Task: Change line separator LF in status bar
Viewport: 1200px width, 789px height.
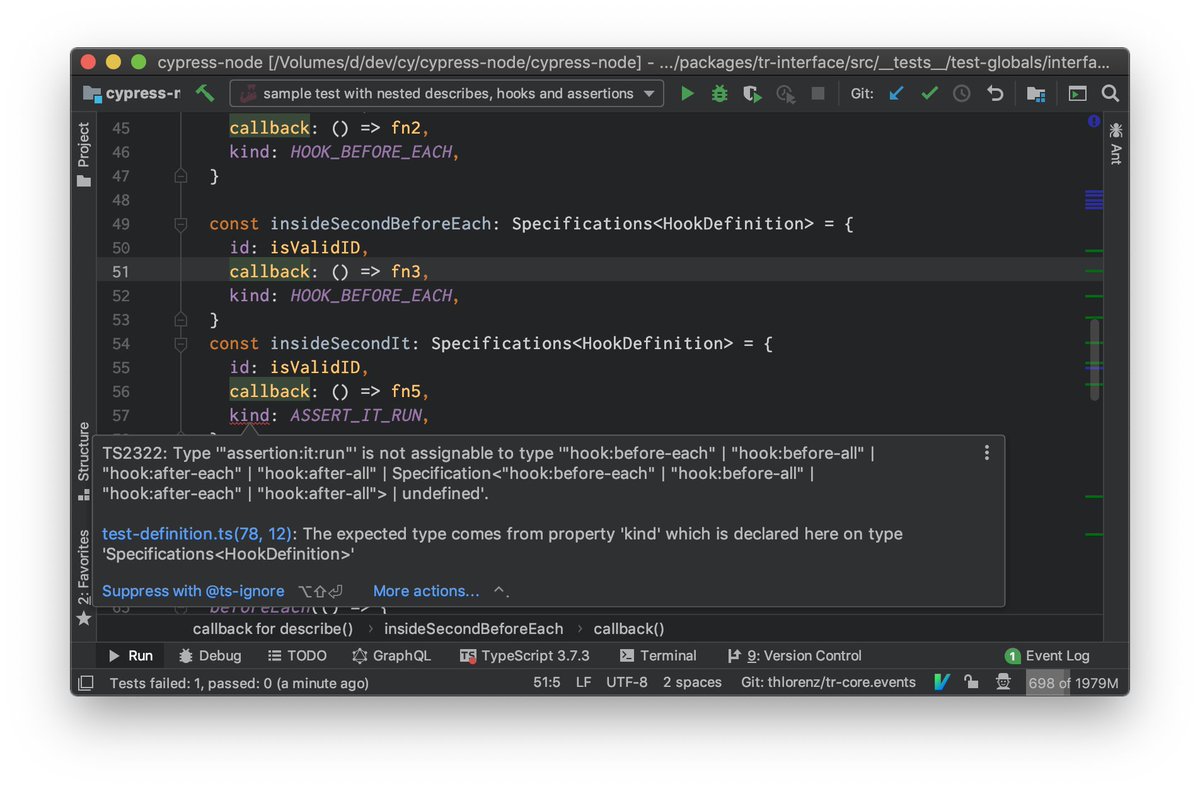Action: click(583, 683)
